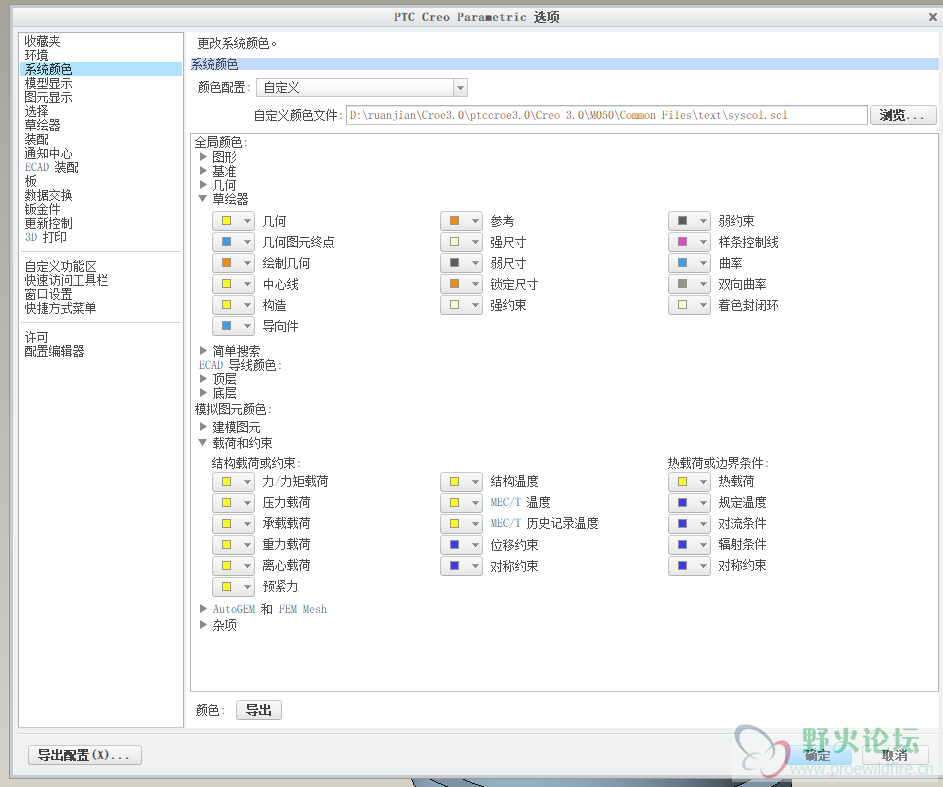Change the 辐射条件 color swatch

click(689, 545)
